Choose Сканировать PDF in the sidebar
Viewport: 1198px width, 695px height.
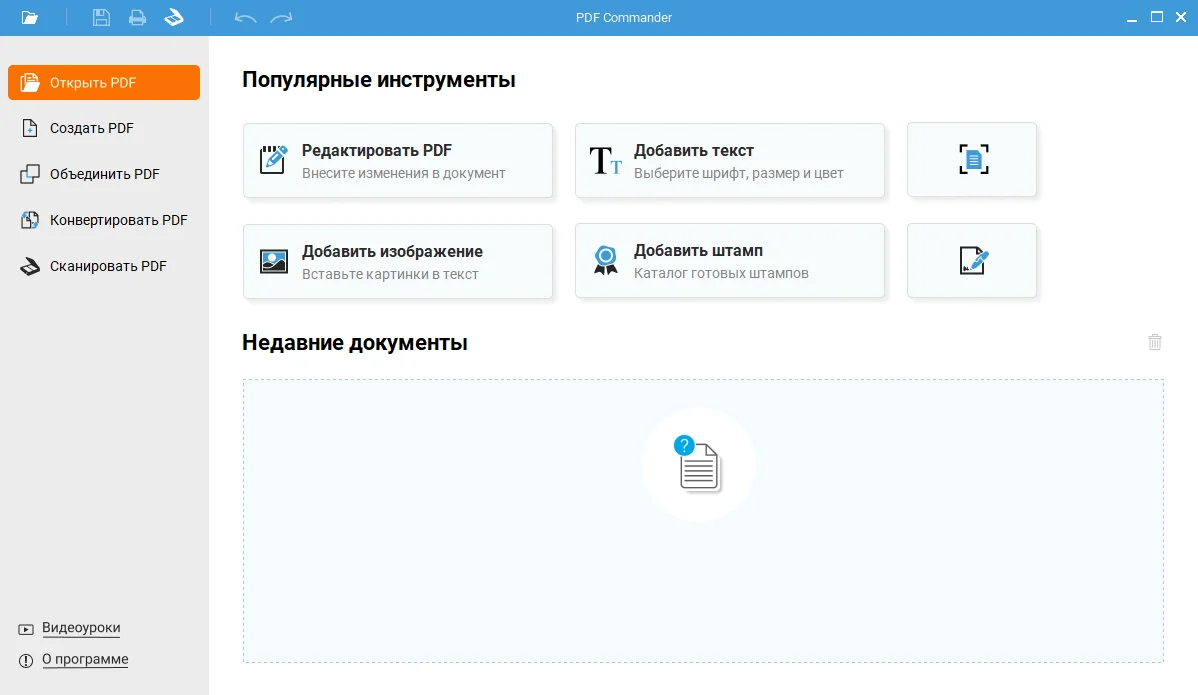tap(108, 266)
